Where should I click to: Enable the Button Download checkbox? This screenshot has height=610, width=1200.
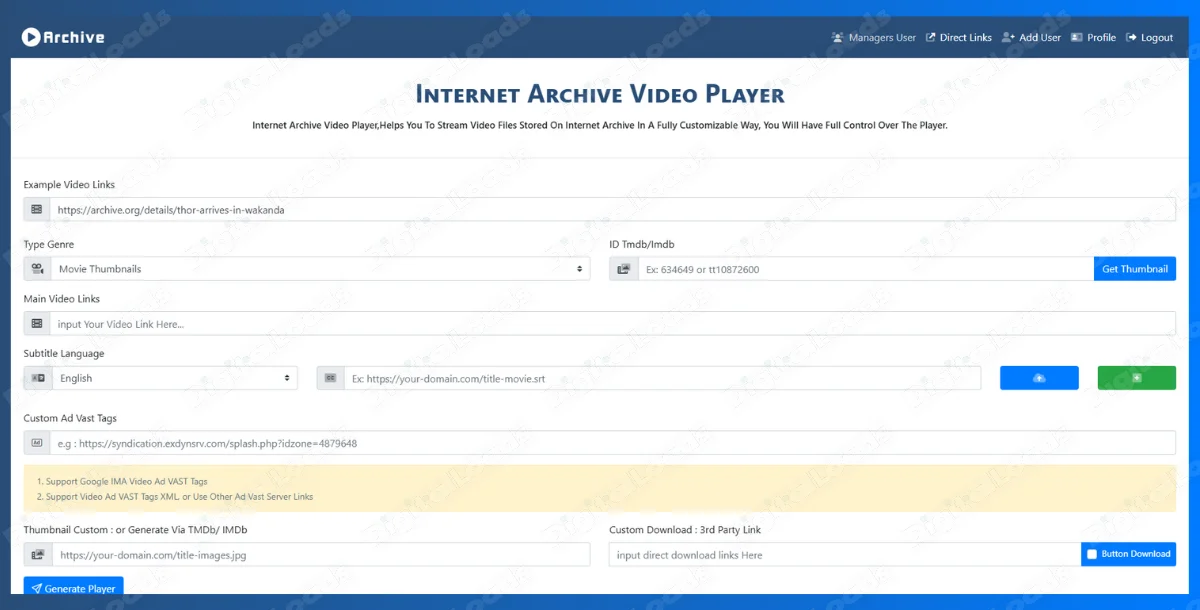1092,554
